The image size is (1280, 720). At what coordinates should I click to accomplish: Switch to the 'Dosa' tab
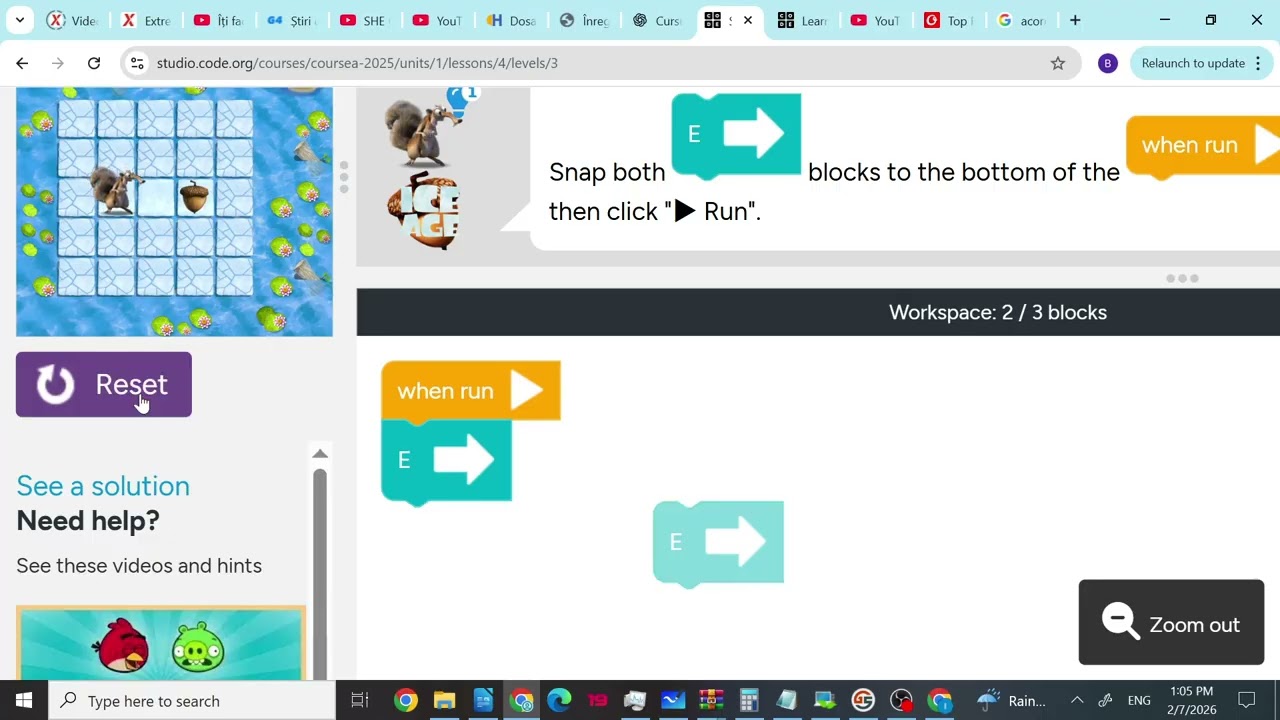tap(511, 20)
